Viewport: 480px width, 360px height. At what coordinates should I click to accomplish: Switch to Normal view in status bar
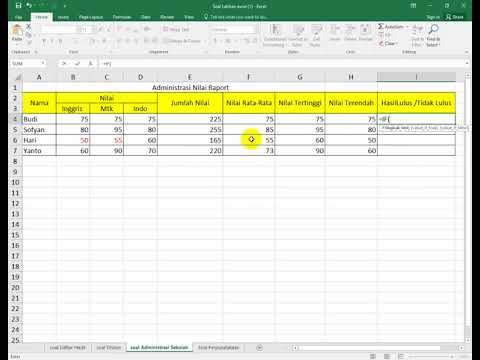(373, 357)
